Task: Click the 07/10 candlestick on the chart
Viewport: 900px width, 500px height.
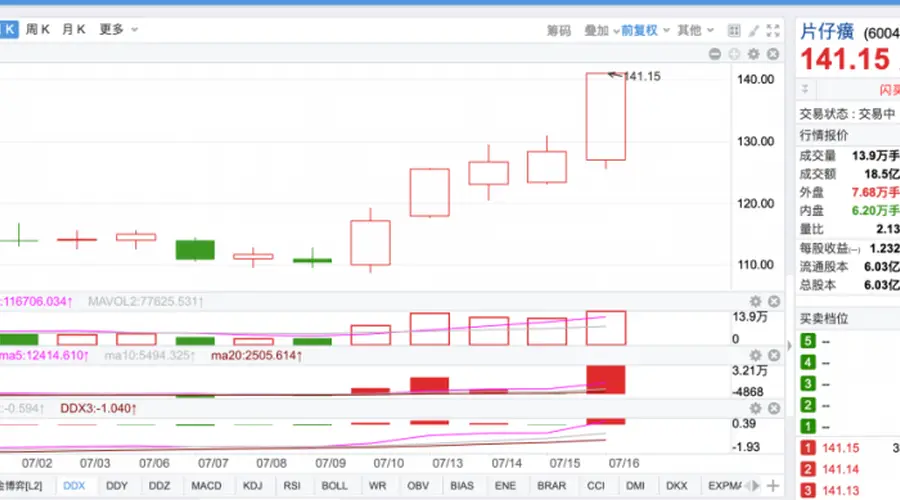Action: coord(370,243)
